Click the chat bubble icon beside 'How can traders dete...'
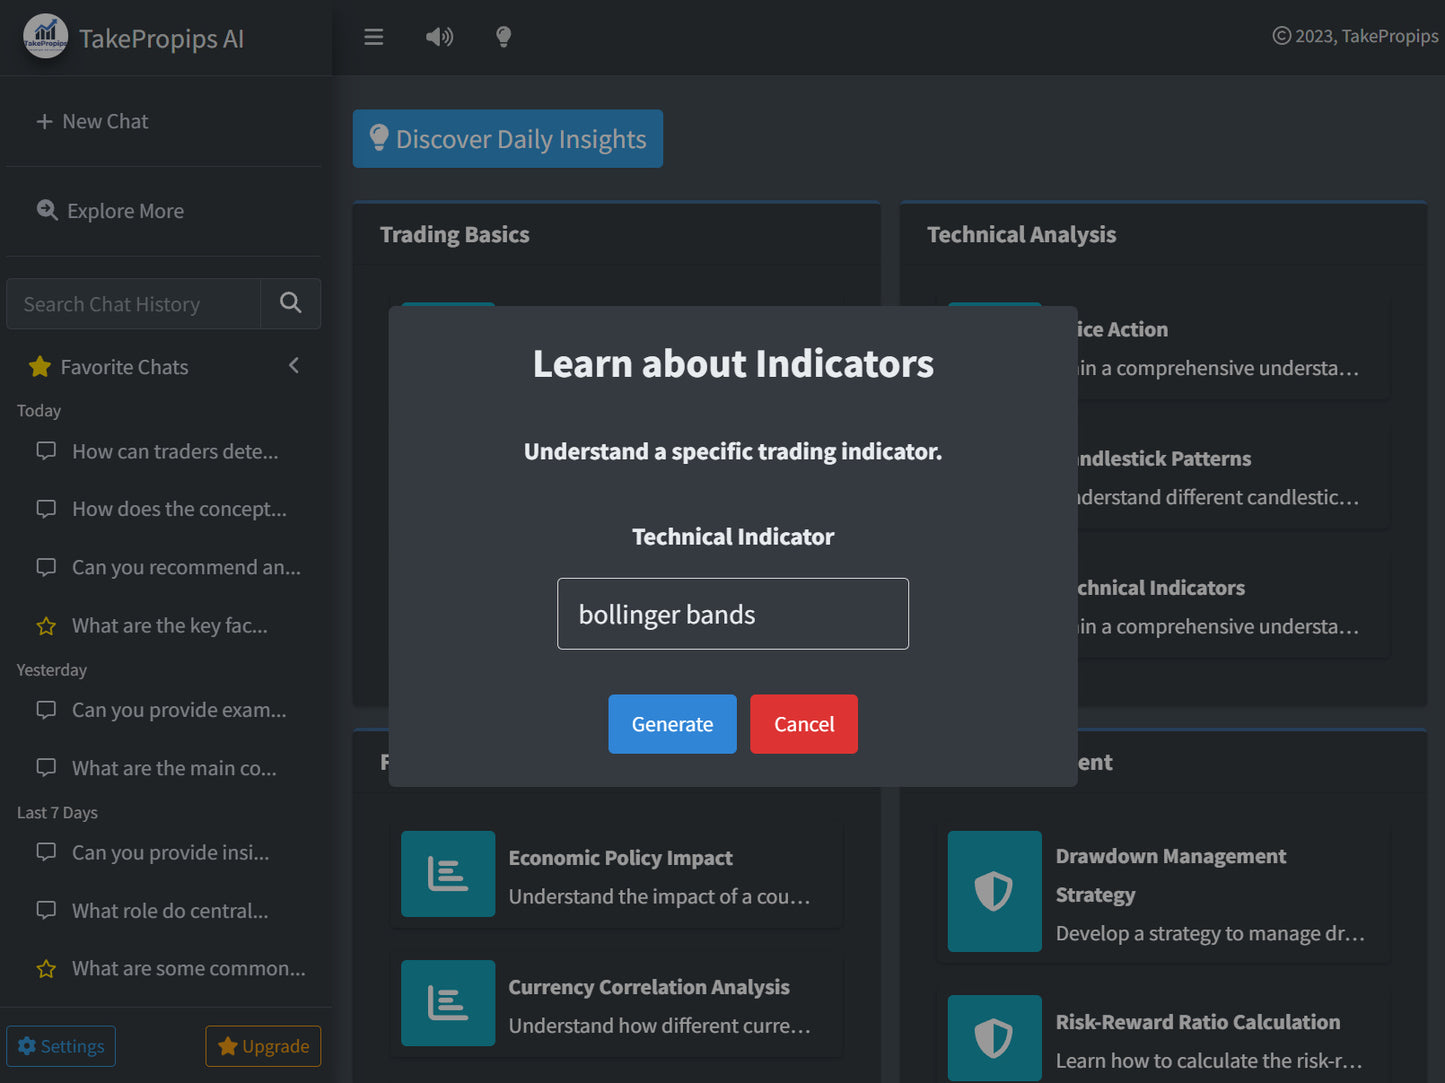Viewport: 1445px width, 1083px height. (46, 451)
